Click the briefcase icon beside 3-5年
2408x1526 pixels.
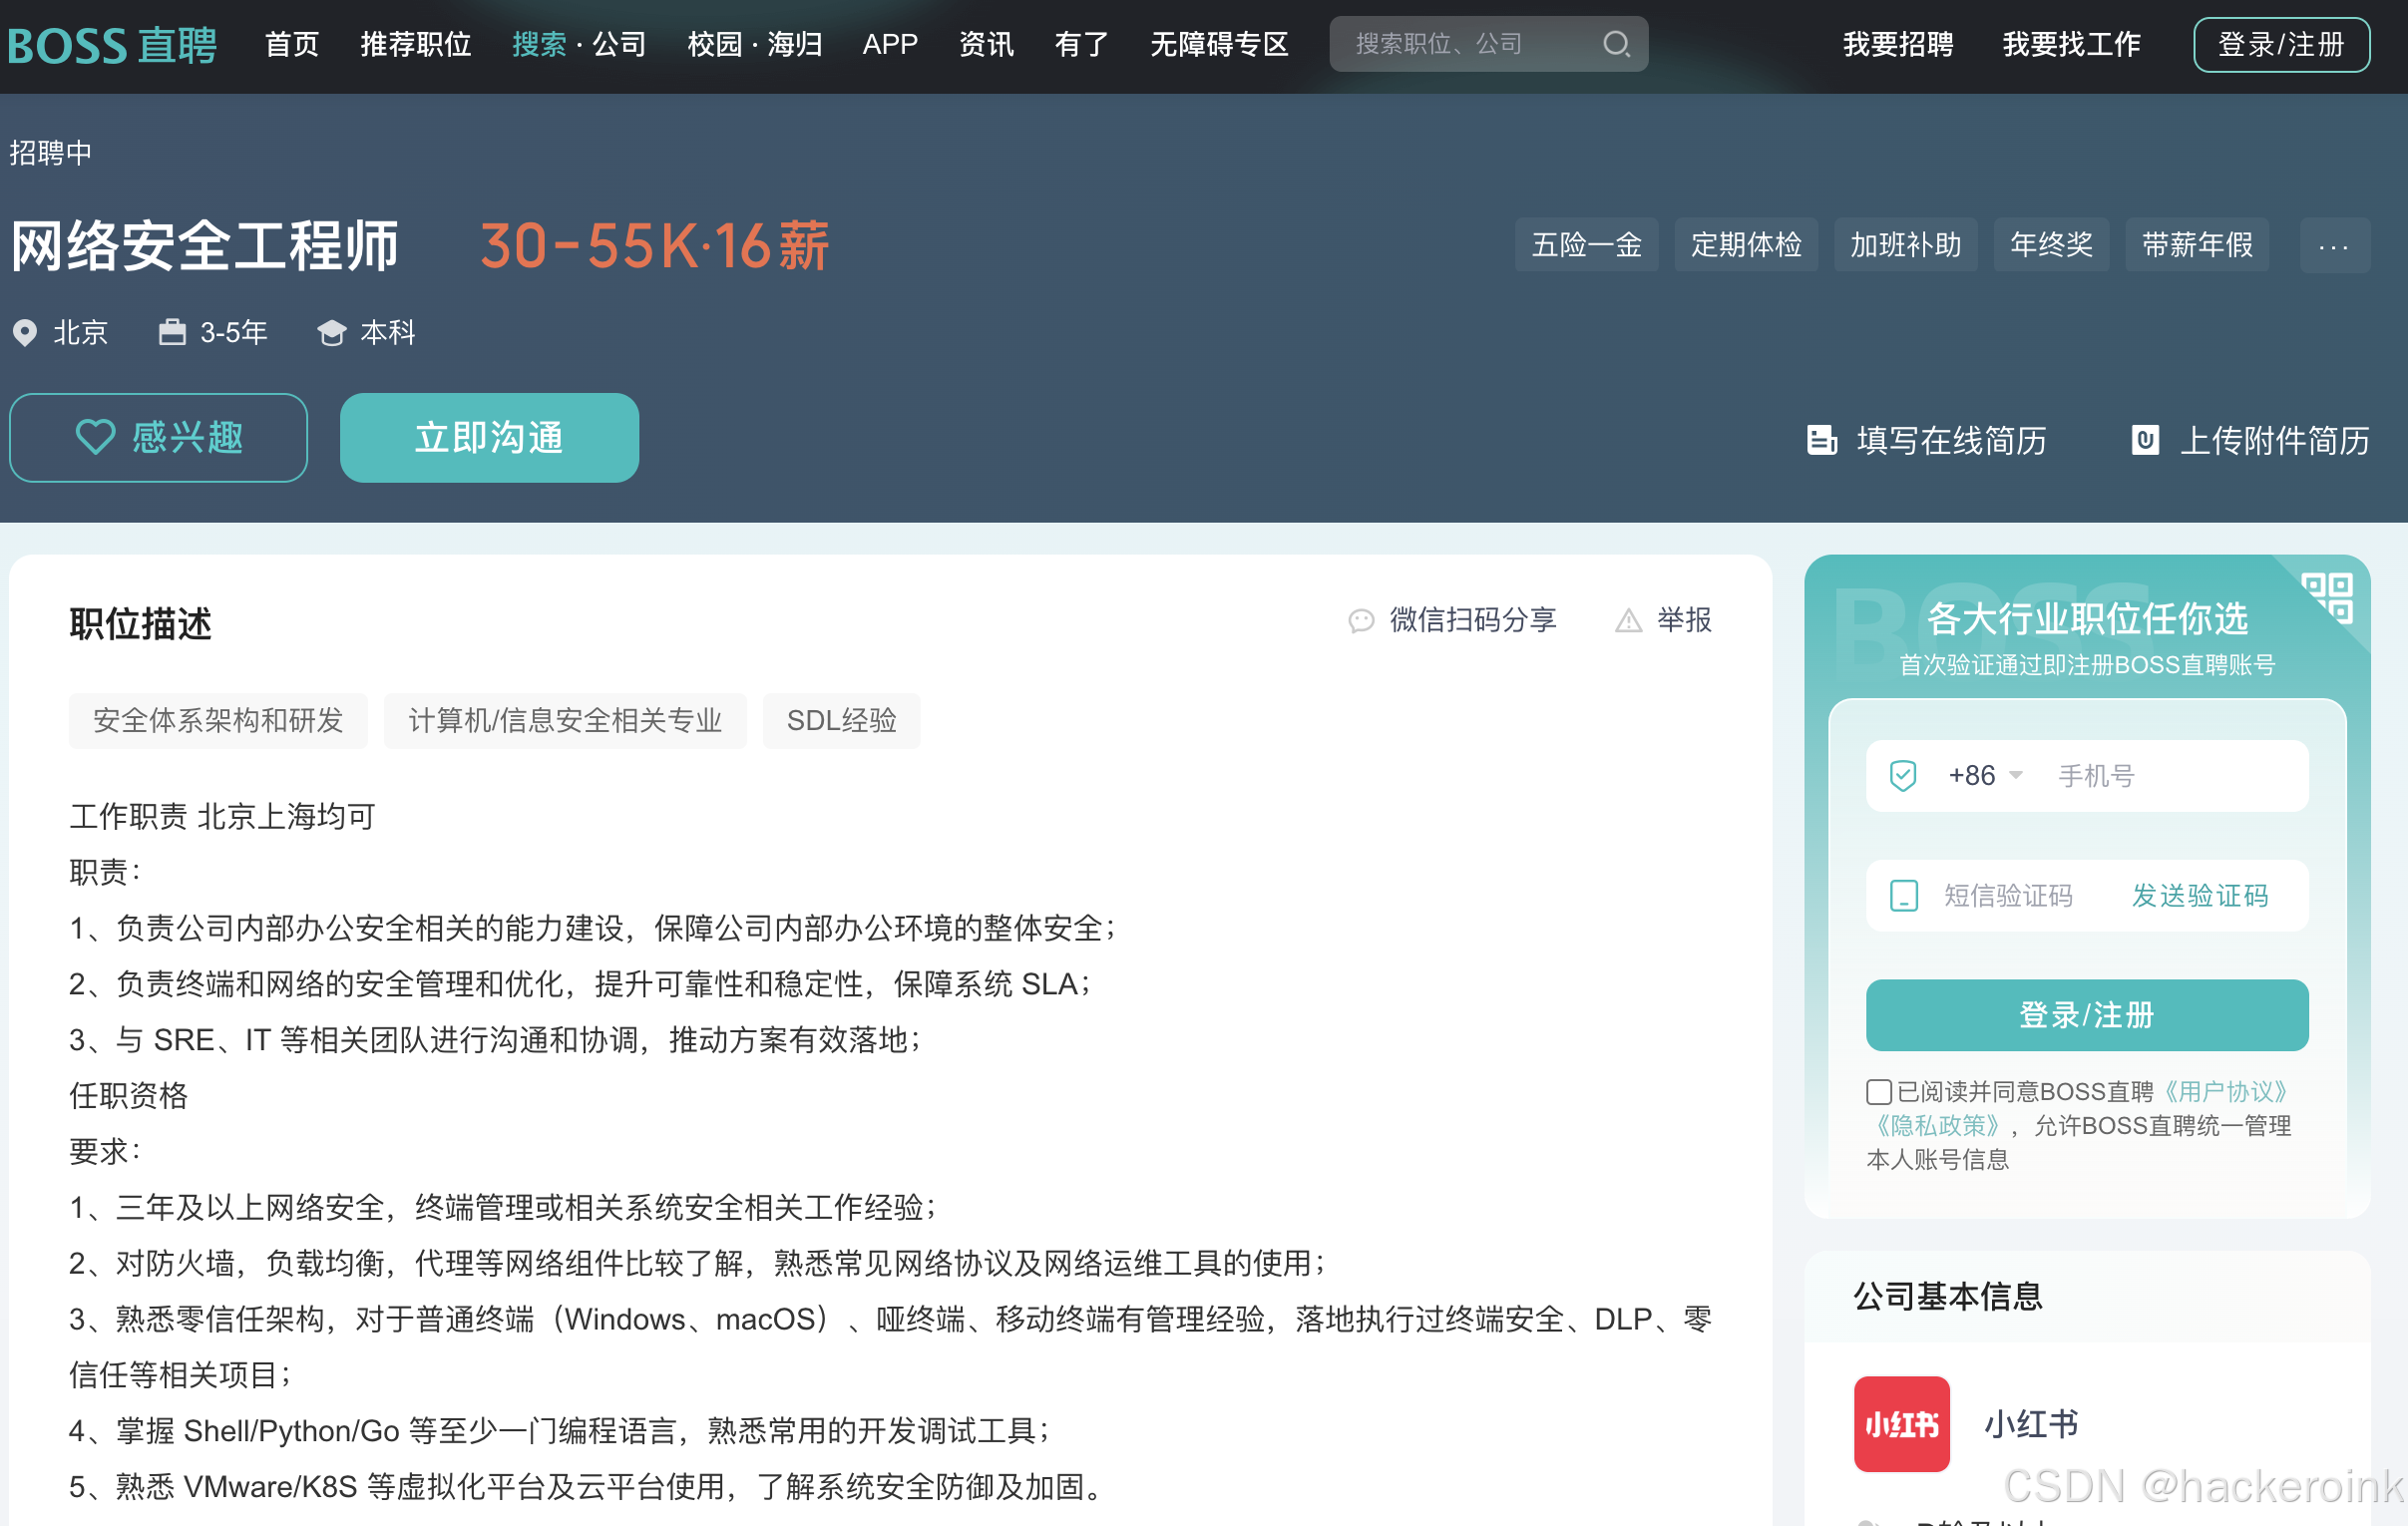[171, 333]
